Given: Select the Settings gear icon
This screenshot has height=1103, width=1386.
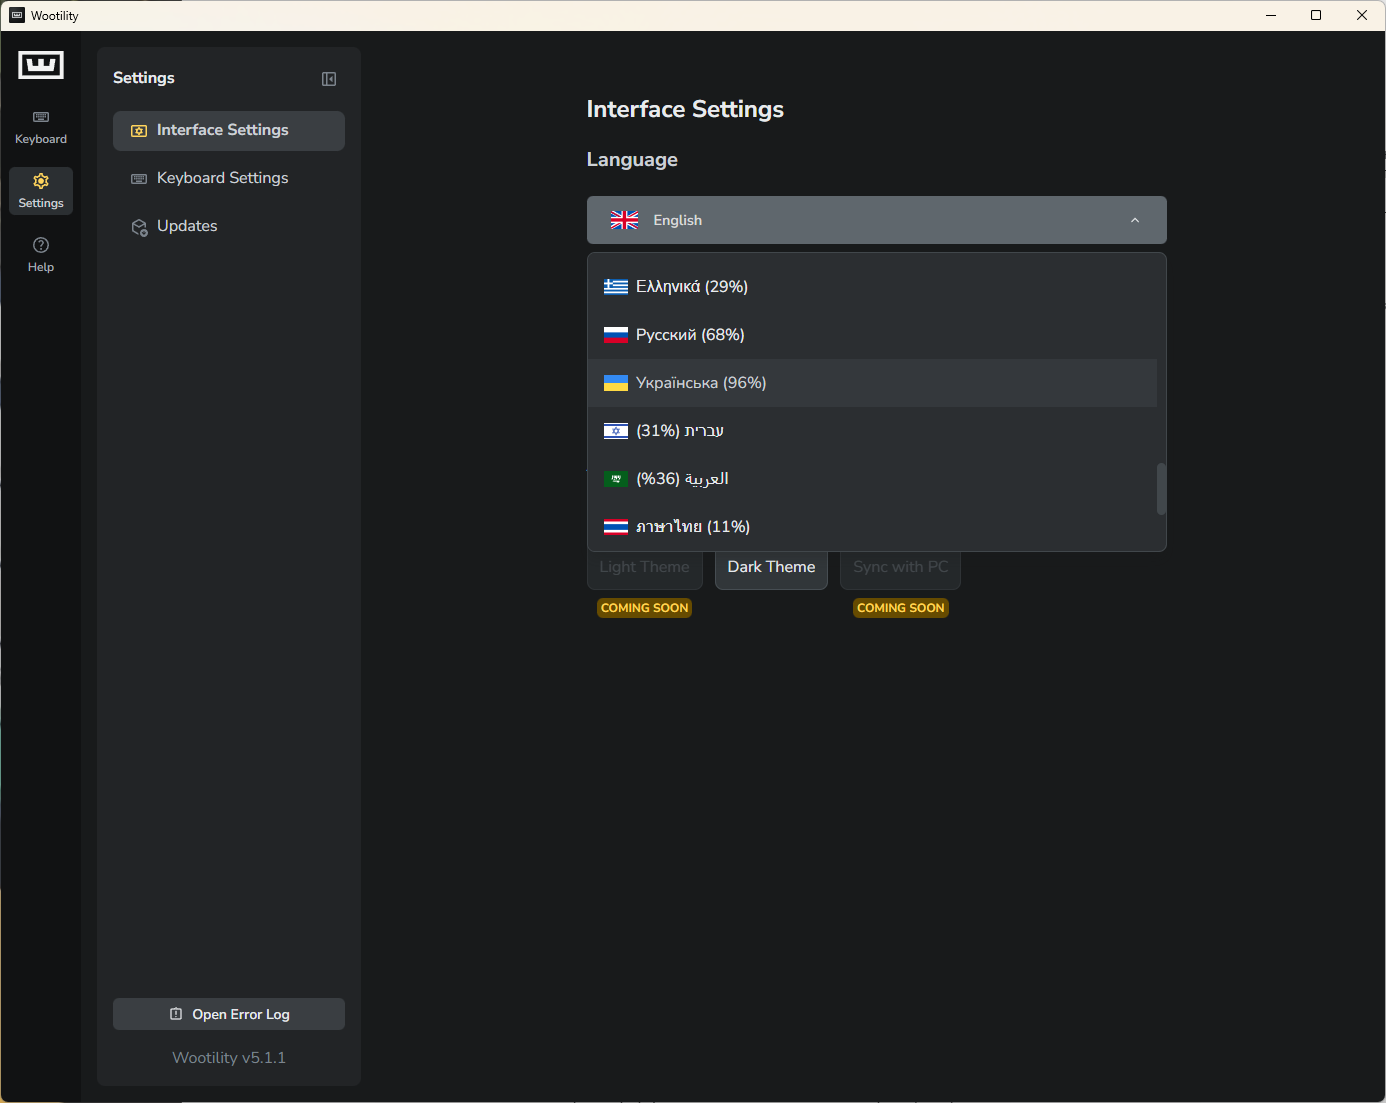Looking at the screenshot, I should pos(41,181).
